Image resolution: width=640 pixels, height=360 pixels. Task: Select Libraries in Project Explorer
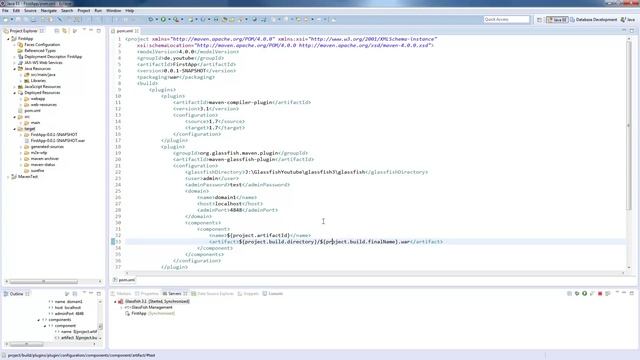point(38,81)
